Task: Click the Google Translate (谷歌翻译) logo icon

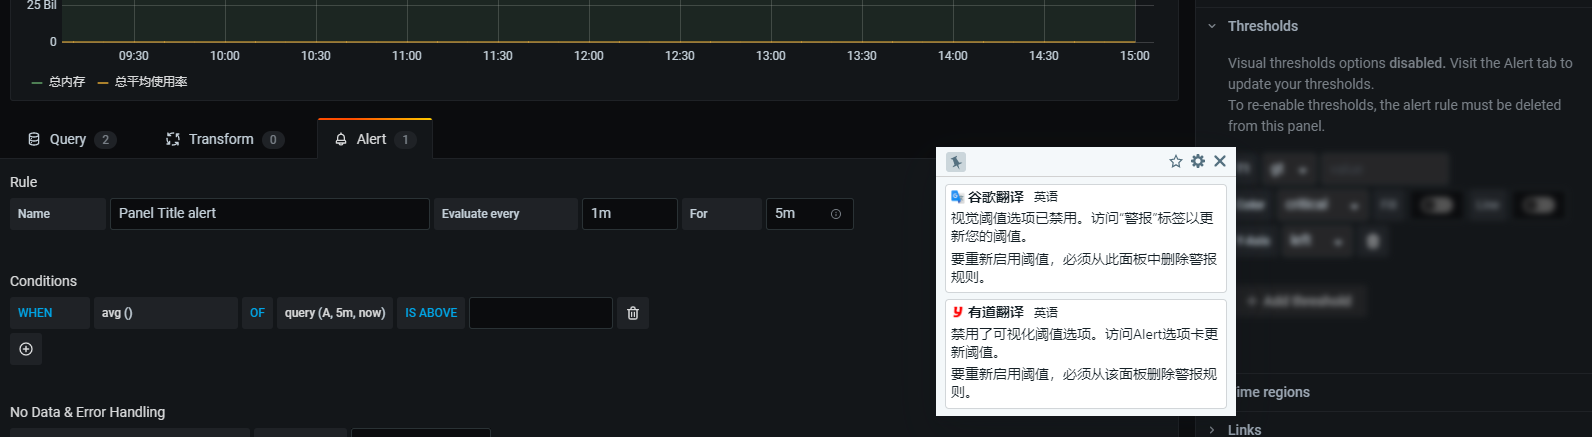Action: (957, 197)
